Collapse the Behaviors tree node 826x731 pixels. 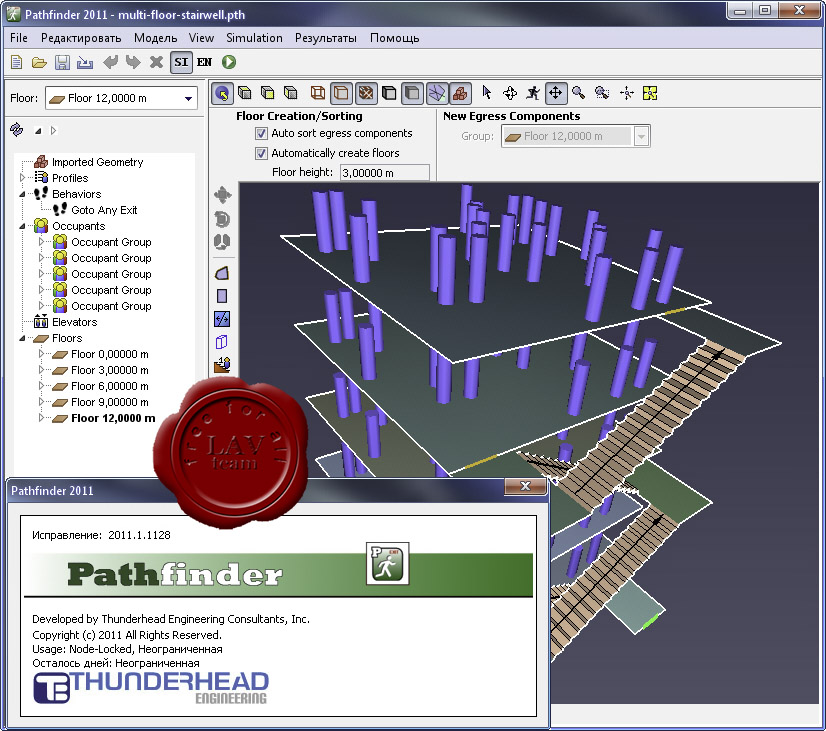click(x=23, y=194)
